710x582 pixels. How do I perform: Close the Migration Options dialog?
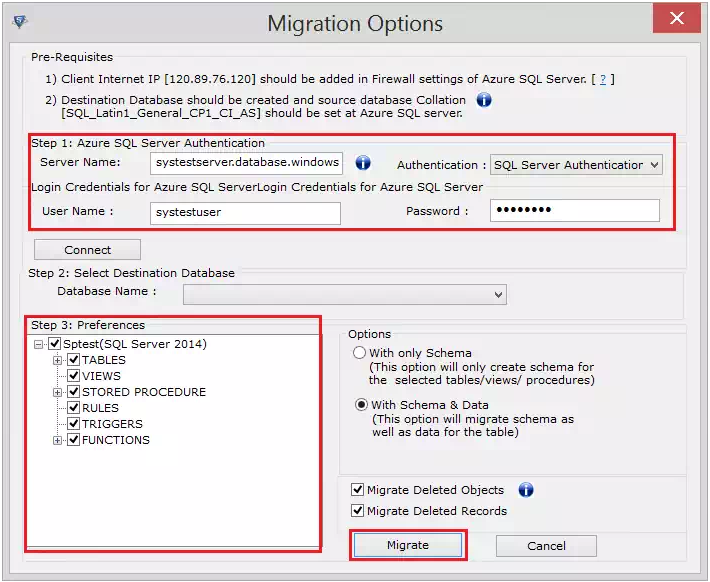point(677,18)
